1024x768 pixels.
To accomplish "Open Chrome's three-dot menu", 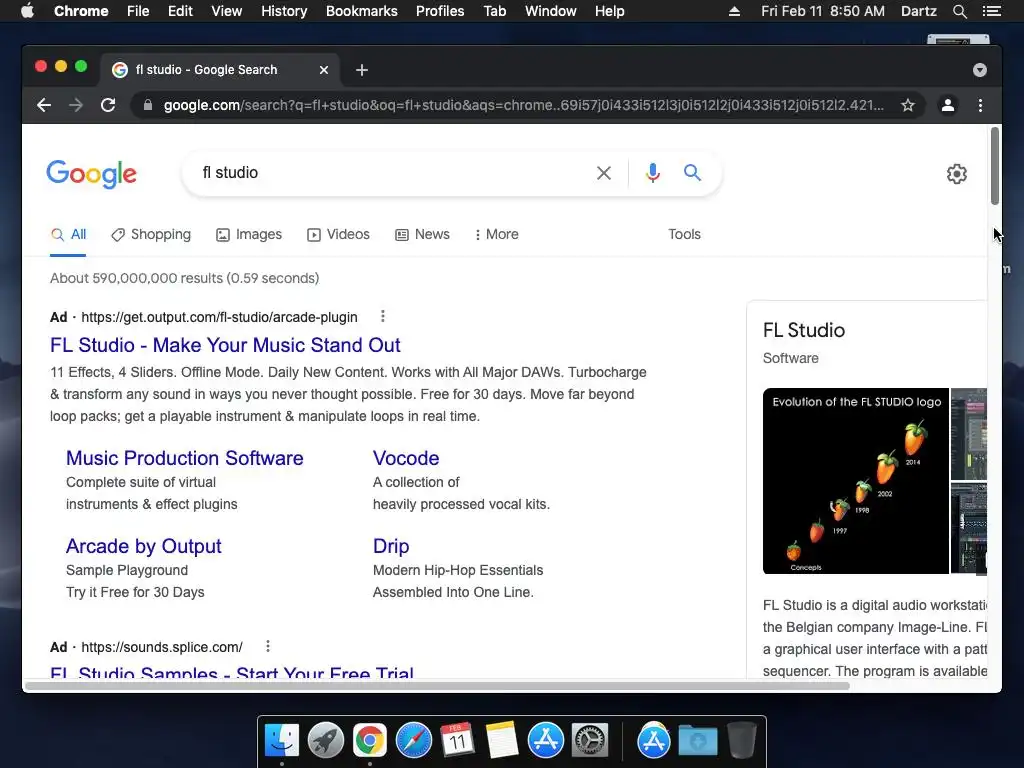I will click(980, 105).
